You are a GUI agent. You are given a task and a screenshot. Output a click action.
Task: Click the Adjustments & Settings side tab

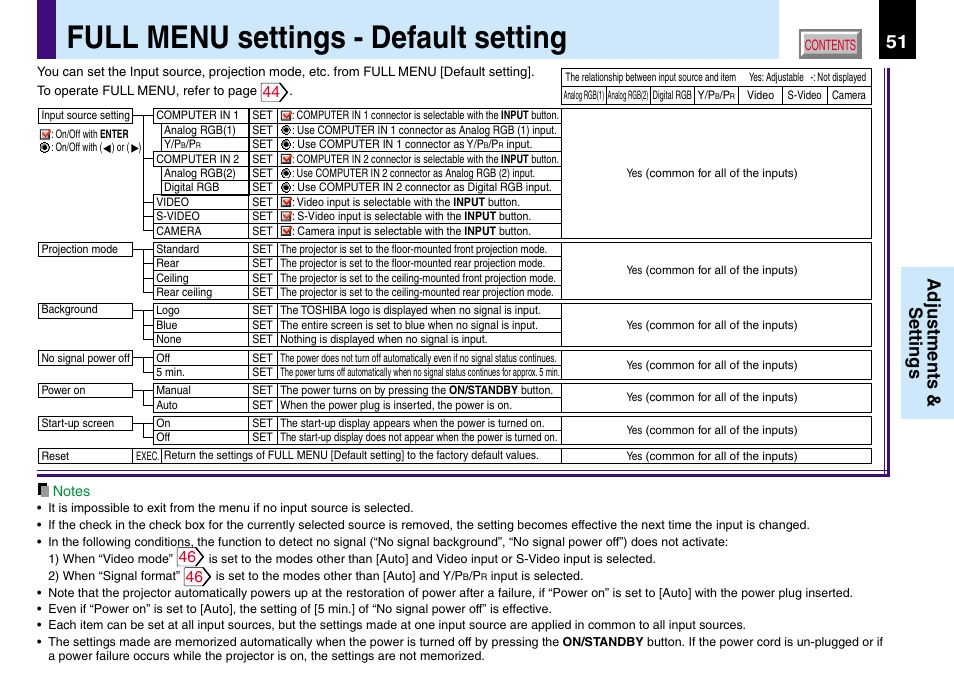(x=927, y=343)
